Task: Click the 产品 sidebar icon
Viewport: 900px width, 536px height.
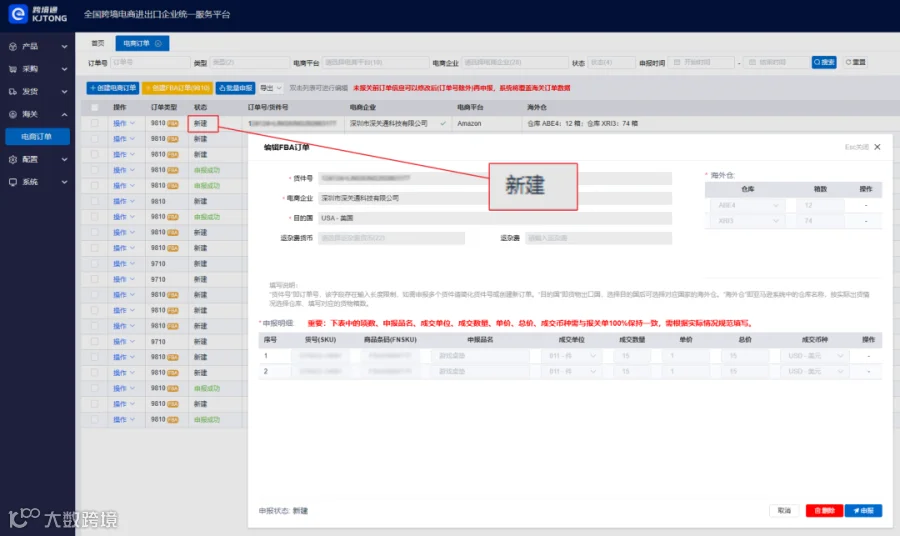Action: [x=13, y=46]
